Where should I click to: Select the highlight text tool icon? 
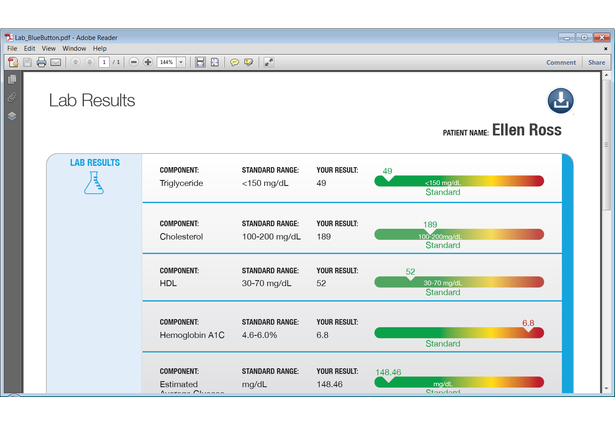pyautogui.click(x=248, y=62)
